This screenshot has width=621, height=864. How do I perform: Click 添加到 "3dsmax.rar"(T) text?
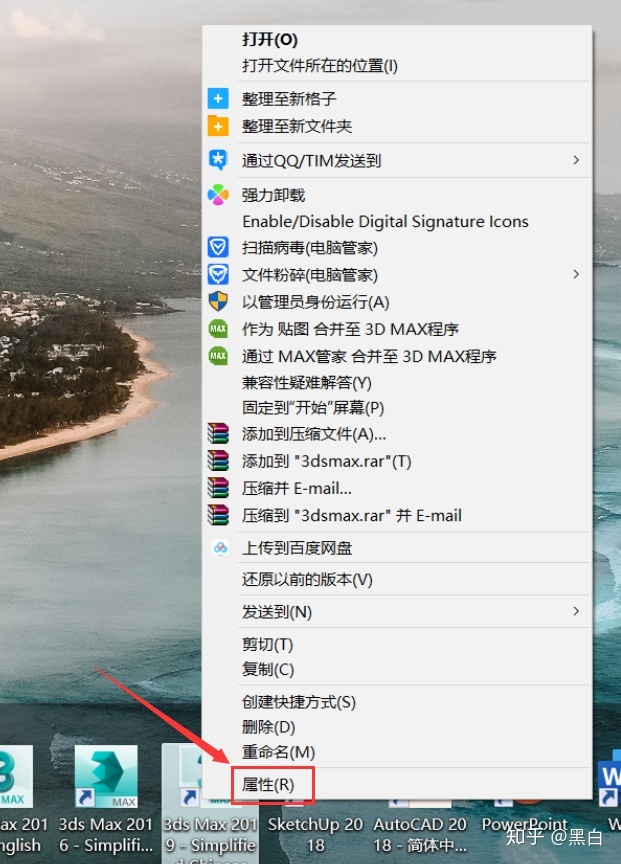coord(326,461)
